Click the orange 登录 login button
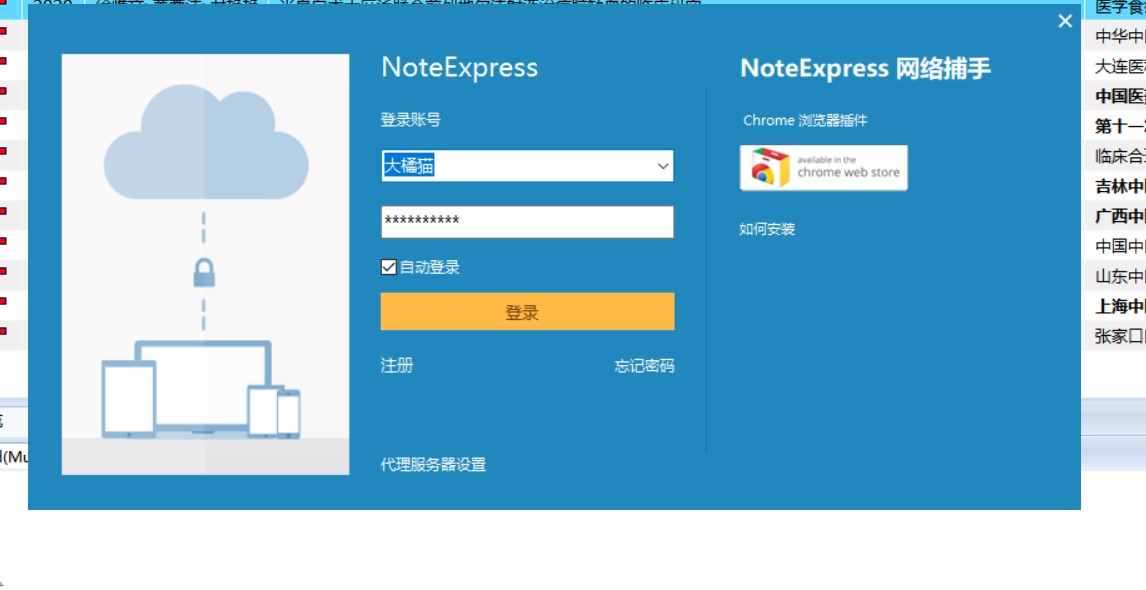The image size is (1146, 590). (x=527, y=312)
